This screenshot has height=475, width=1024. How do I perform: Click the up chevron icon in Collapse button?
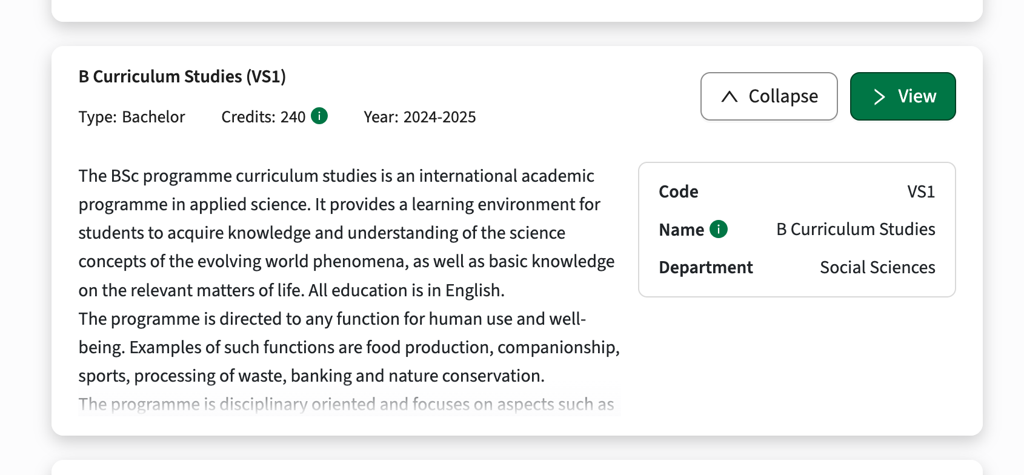pyautogui.click(x=730, y=96)
